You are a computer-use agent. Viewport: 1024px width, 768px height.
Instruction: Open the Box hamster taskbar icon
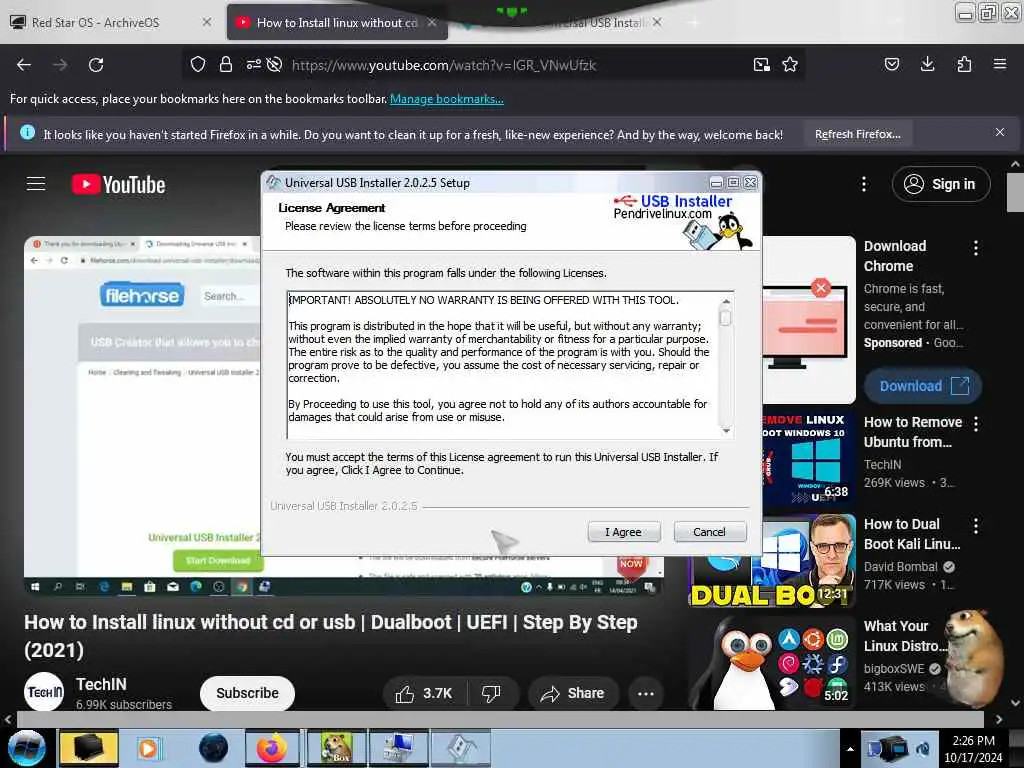point(336,748)
